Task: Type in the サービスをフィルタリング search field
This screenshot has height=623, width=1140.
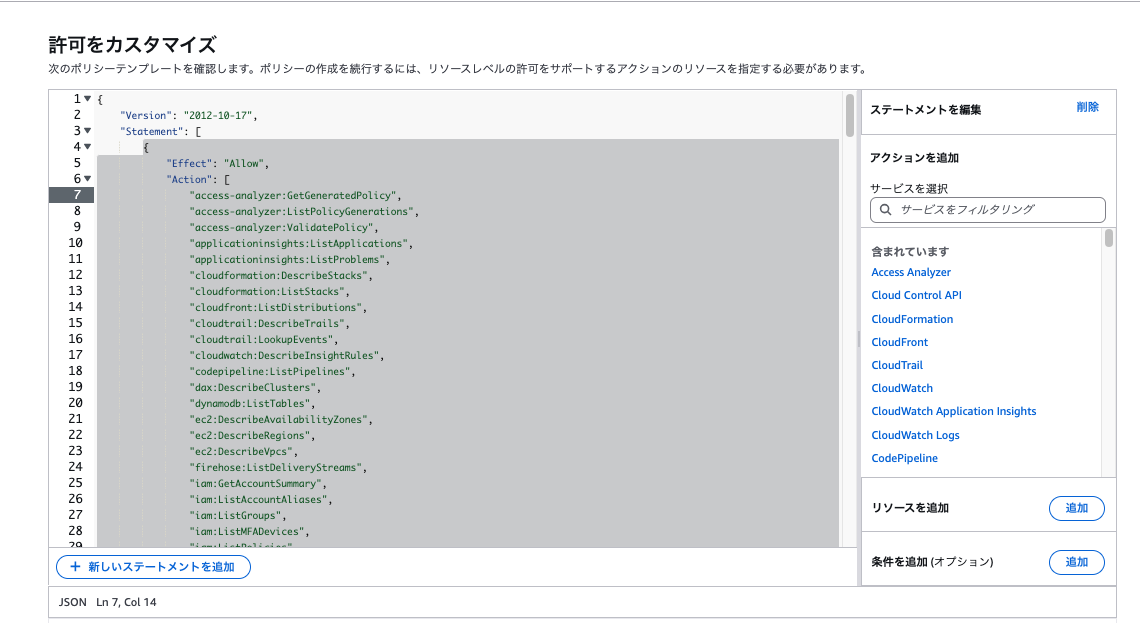Action: click(x=995, y=210)
